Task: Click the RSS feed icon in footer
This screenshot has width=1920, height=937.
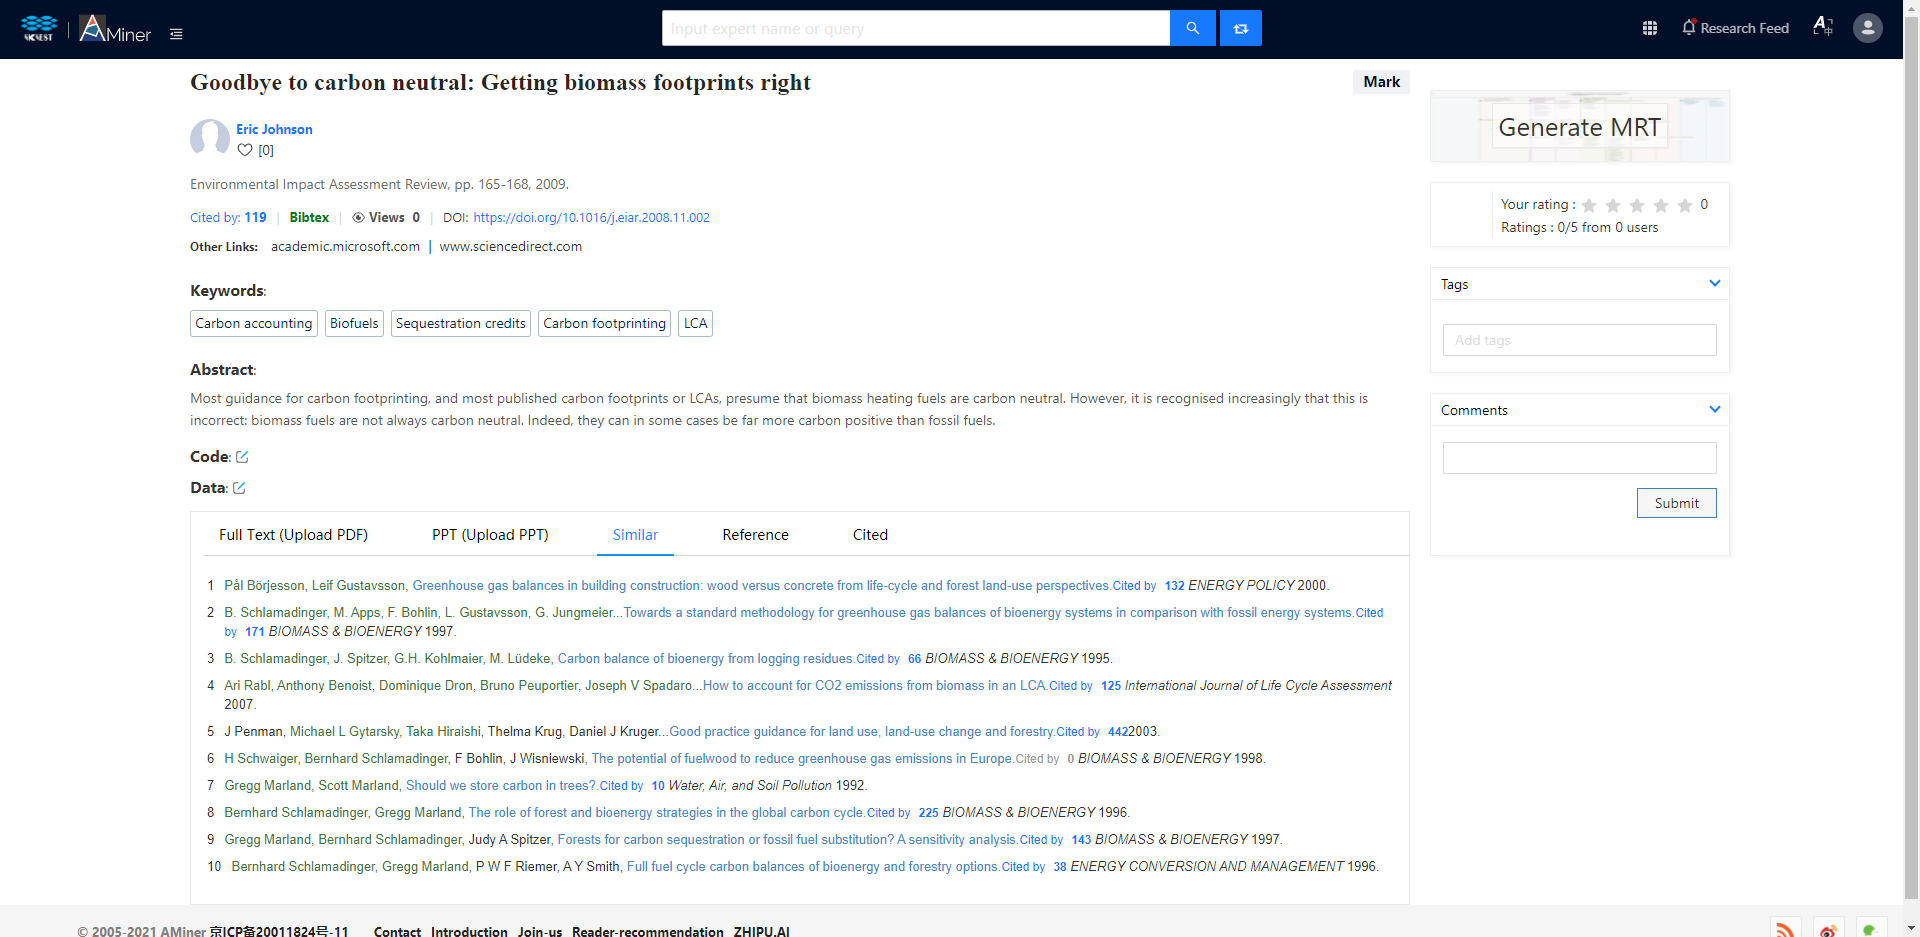Action: (1786, 929)
